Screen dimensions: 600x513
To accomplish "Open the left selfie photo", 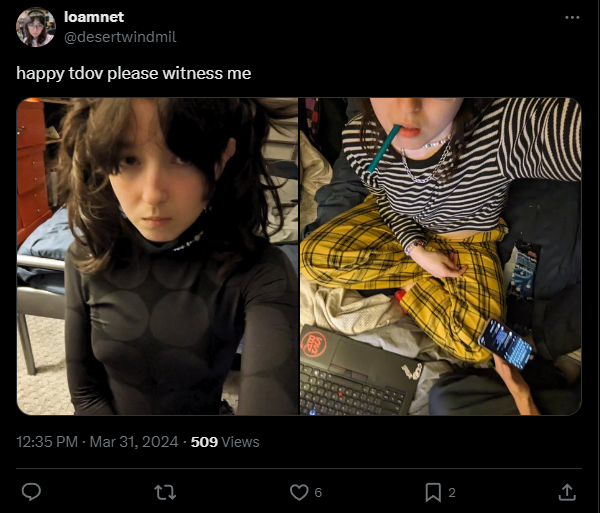I will tap(157, 256).
